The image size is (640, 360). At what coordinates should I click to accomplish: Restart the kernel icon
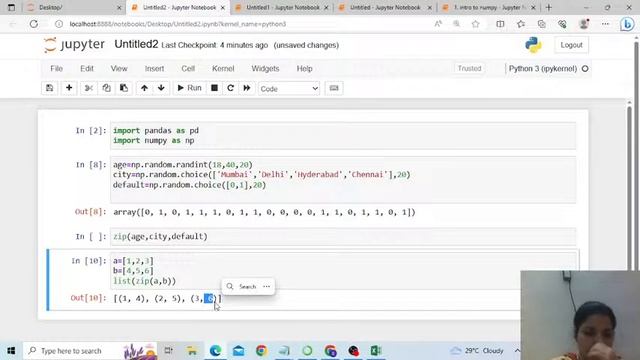coord(231,88)
